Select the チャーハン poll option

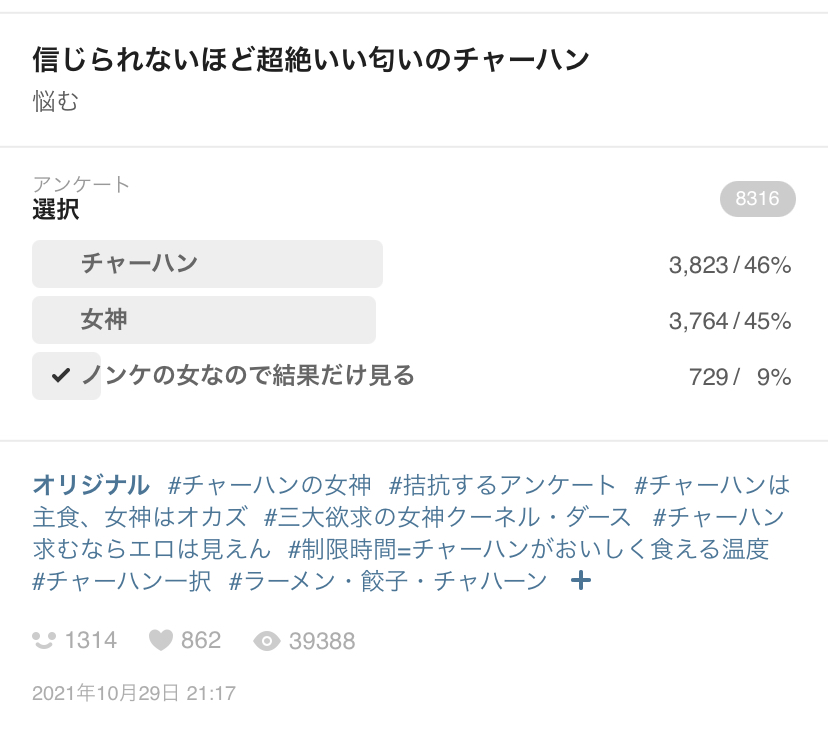click(x=208, y=264)
